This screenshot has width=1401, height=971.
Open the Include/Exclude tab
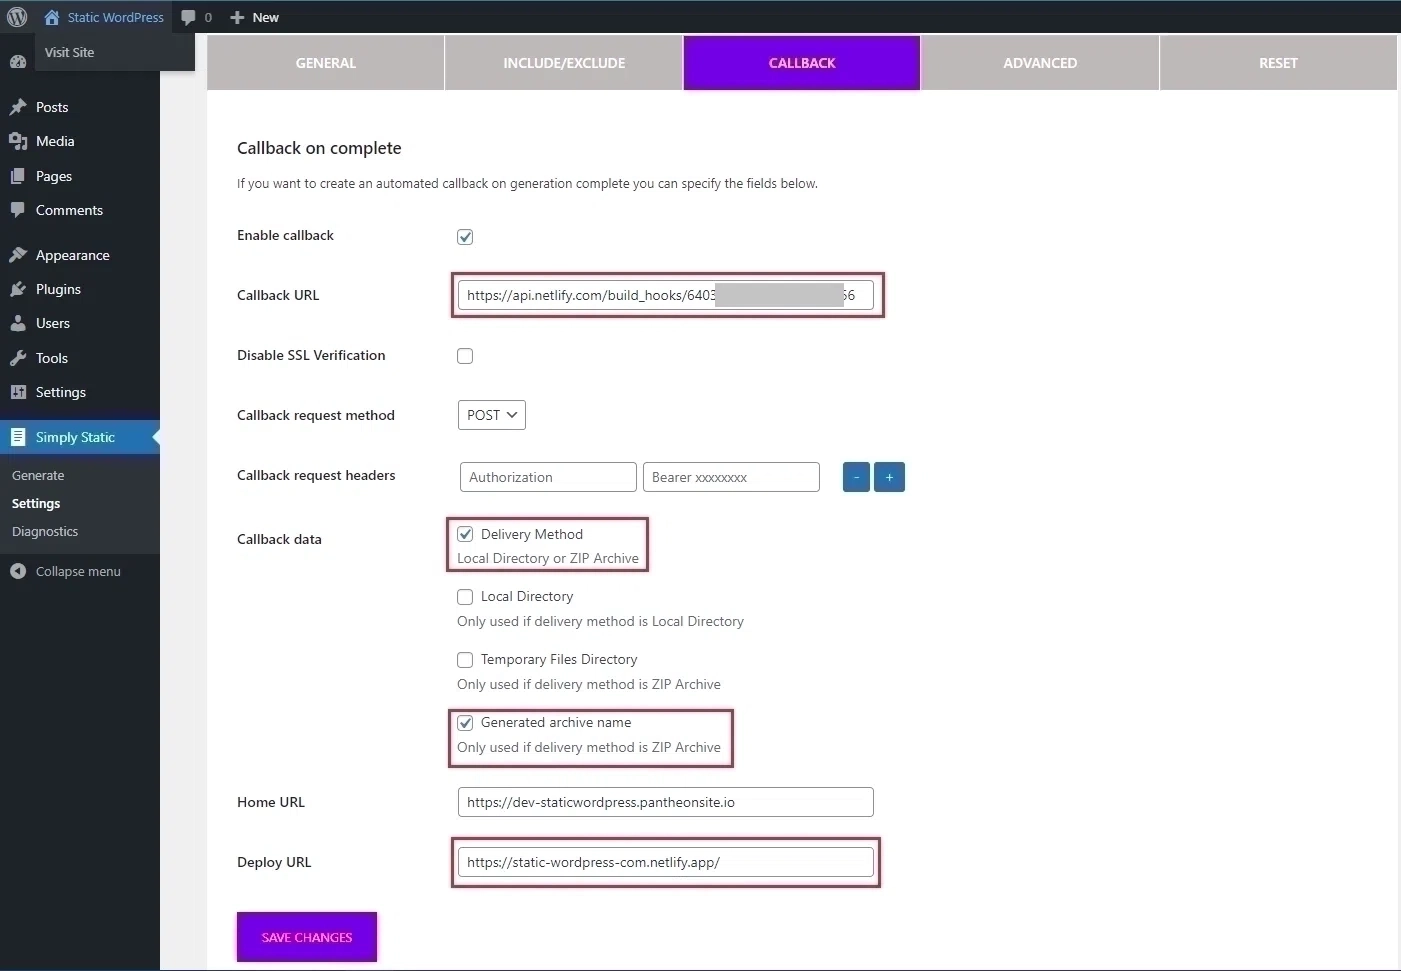click(x=563, y=62)
